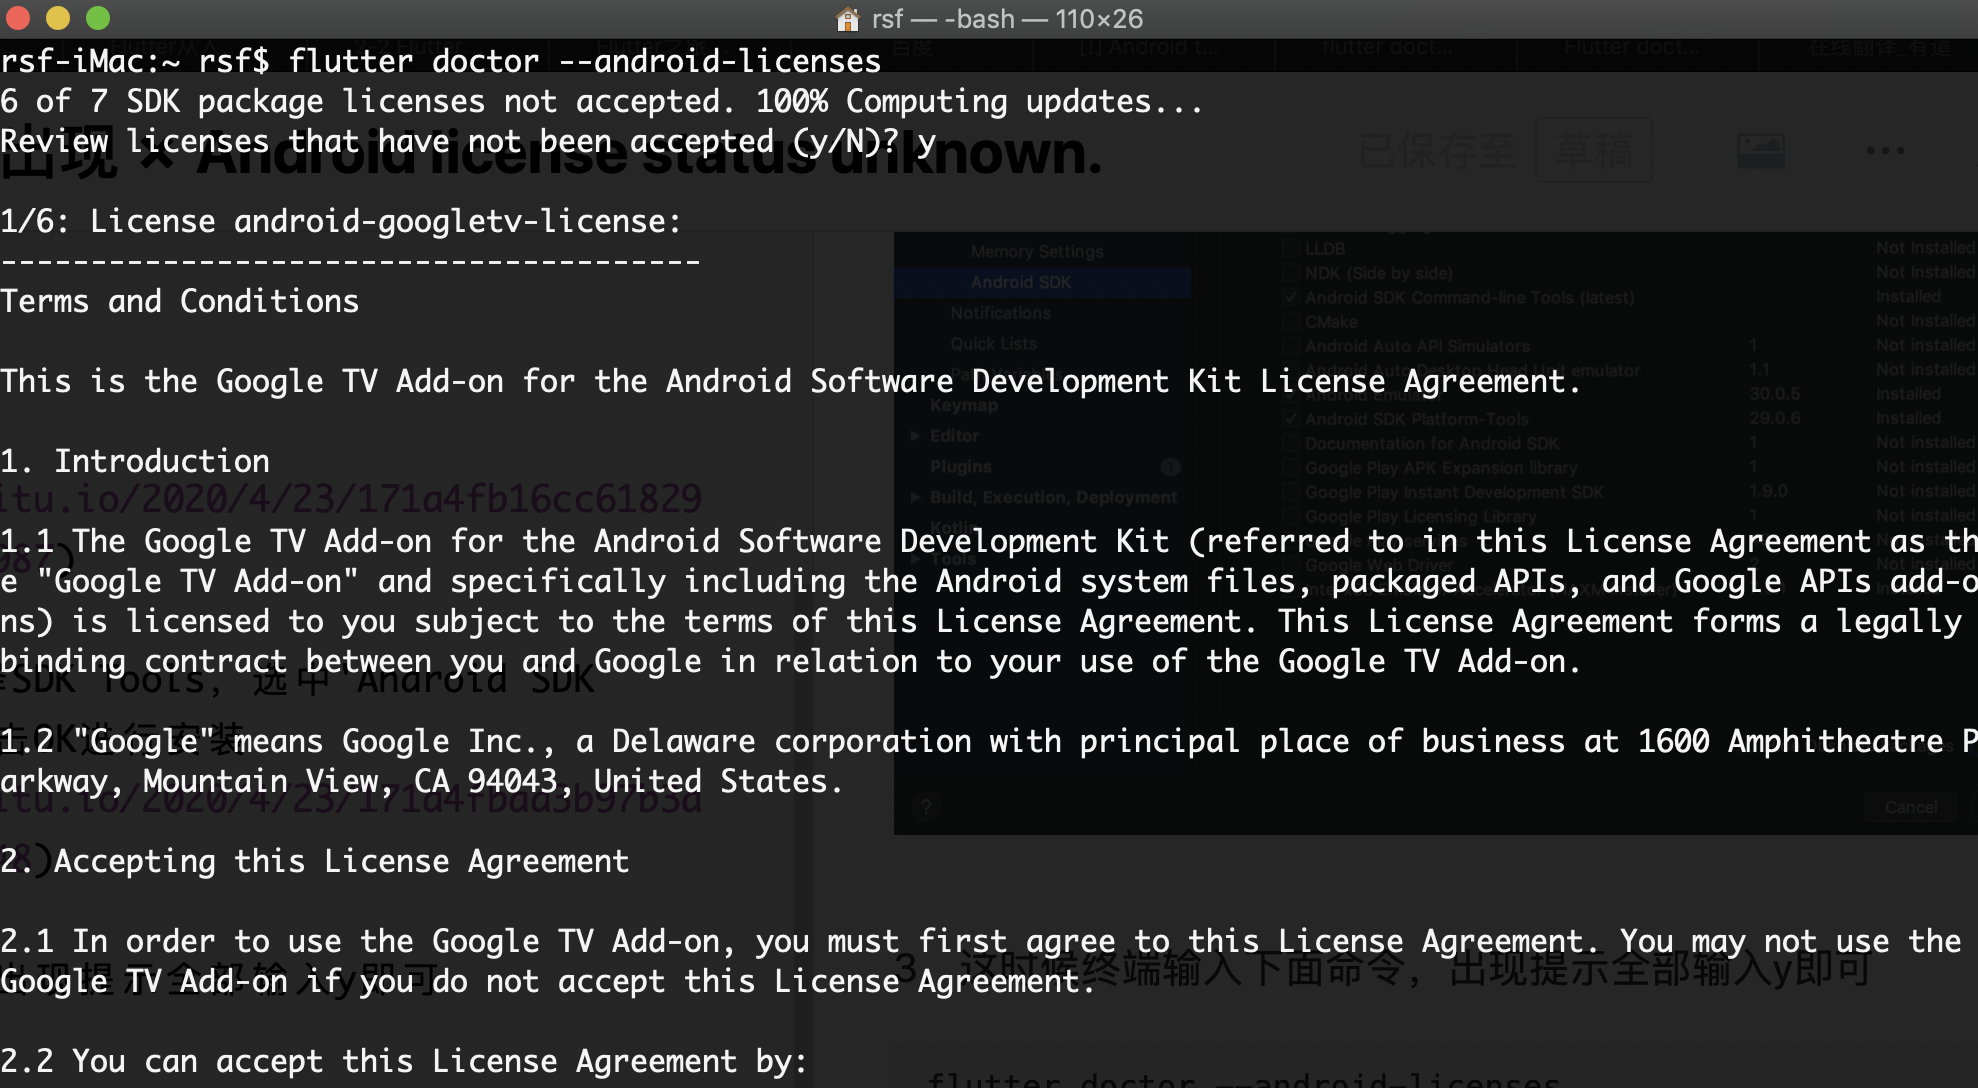Toggle Google Play APK Expansion library checkbox
This screenshot has height=1088, width=1978.
coord(1290,468)
